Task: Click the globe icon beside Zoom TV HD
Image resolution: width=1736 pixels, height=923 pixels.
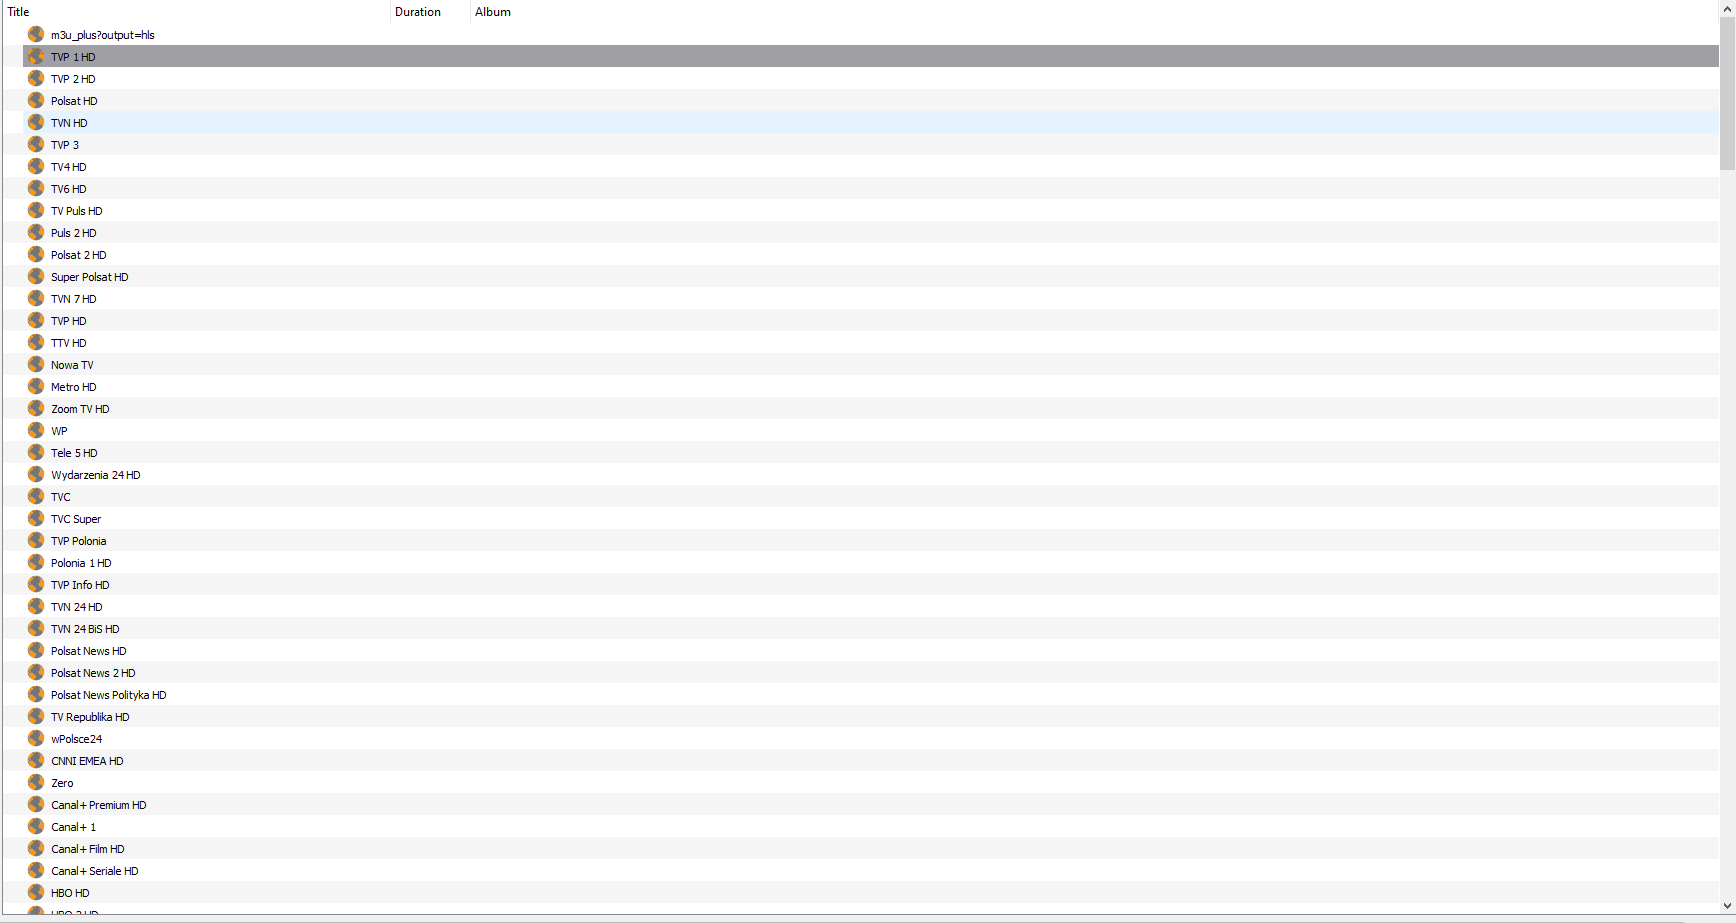Action: pos(36,408)
